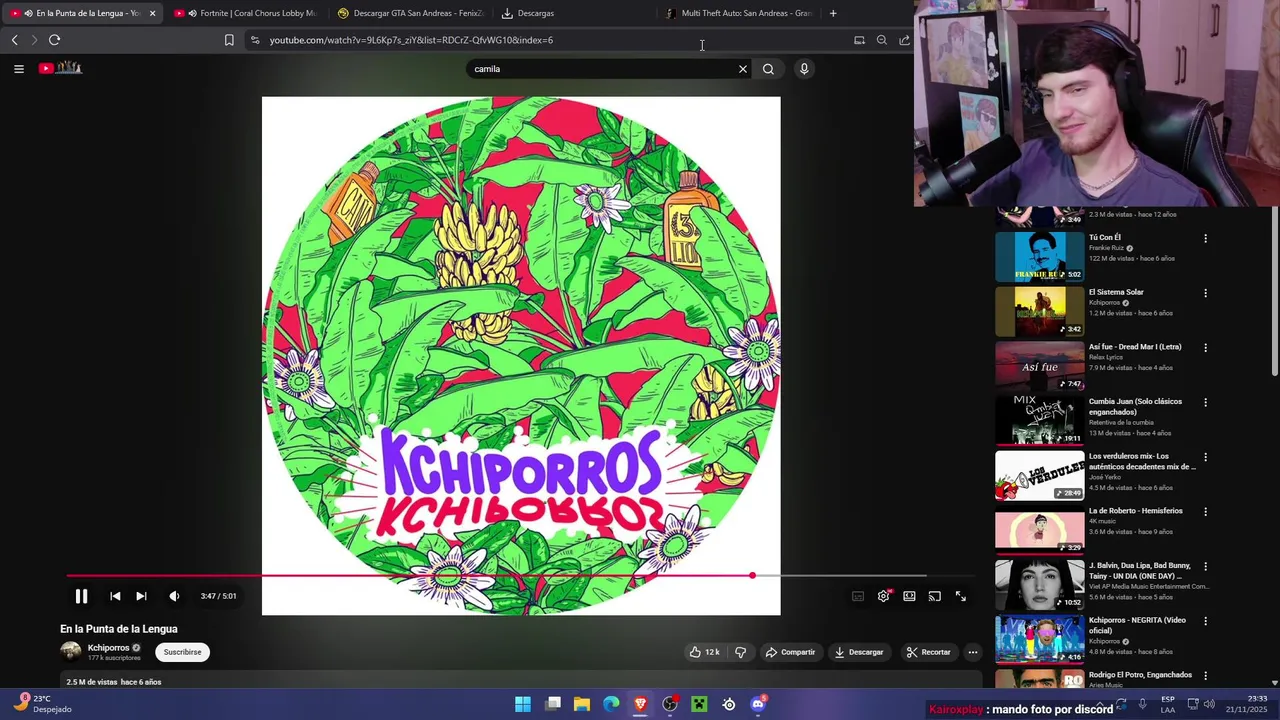Open options for El Sistema Solar video
Viewport: 1280px width, 720px height.
tap(1205, 293)
